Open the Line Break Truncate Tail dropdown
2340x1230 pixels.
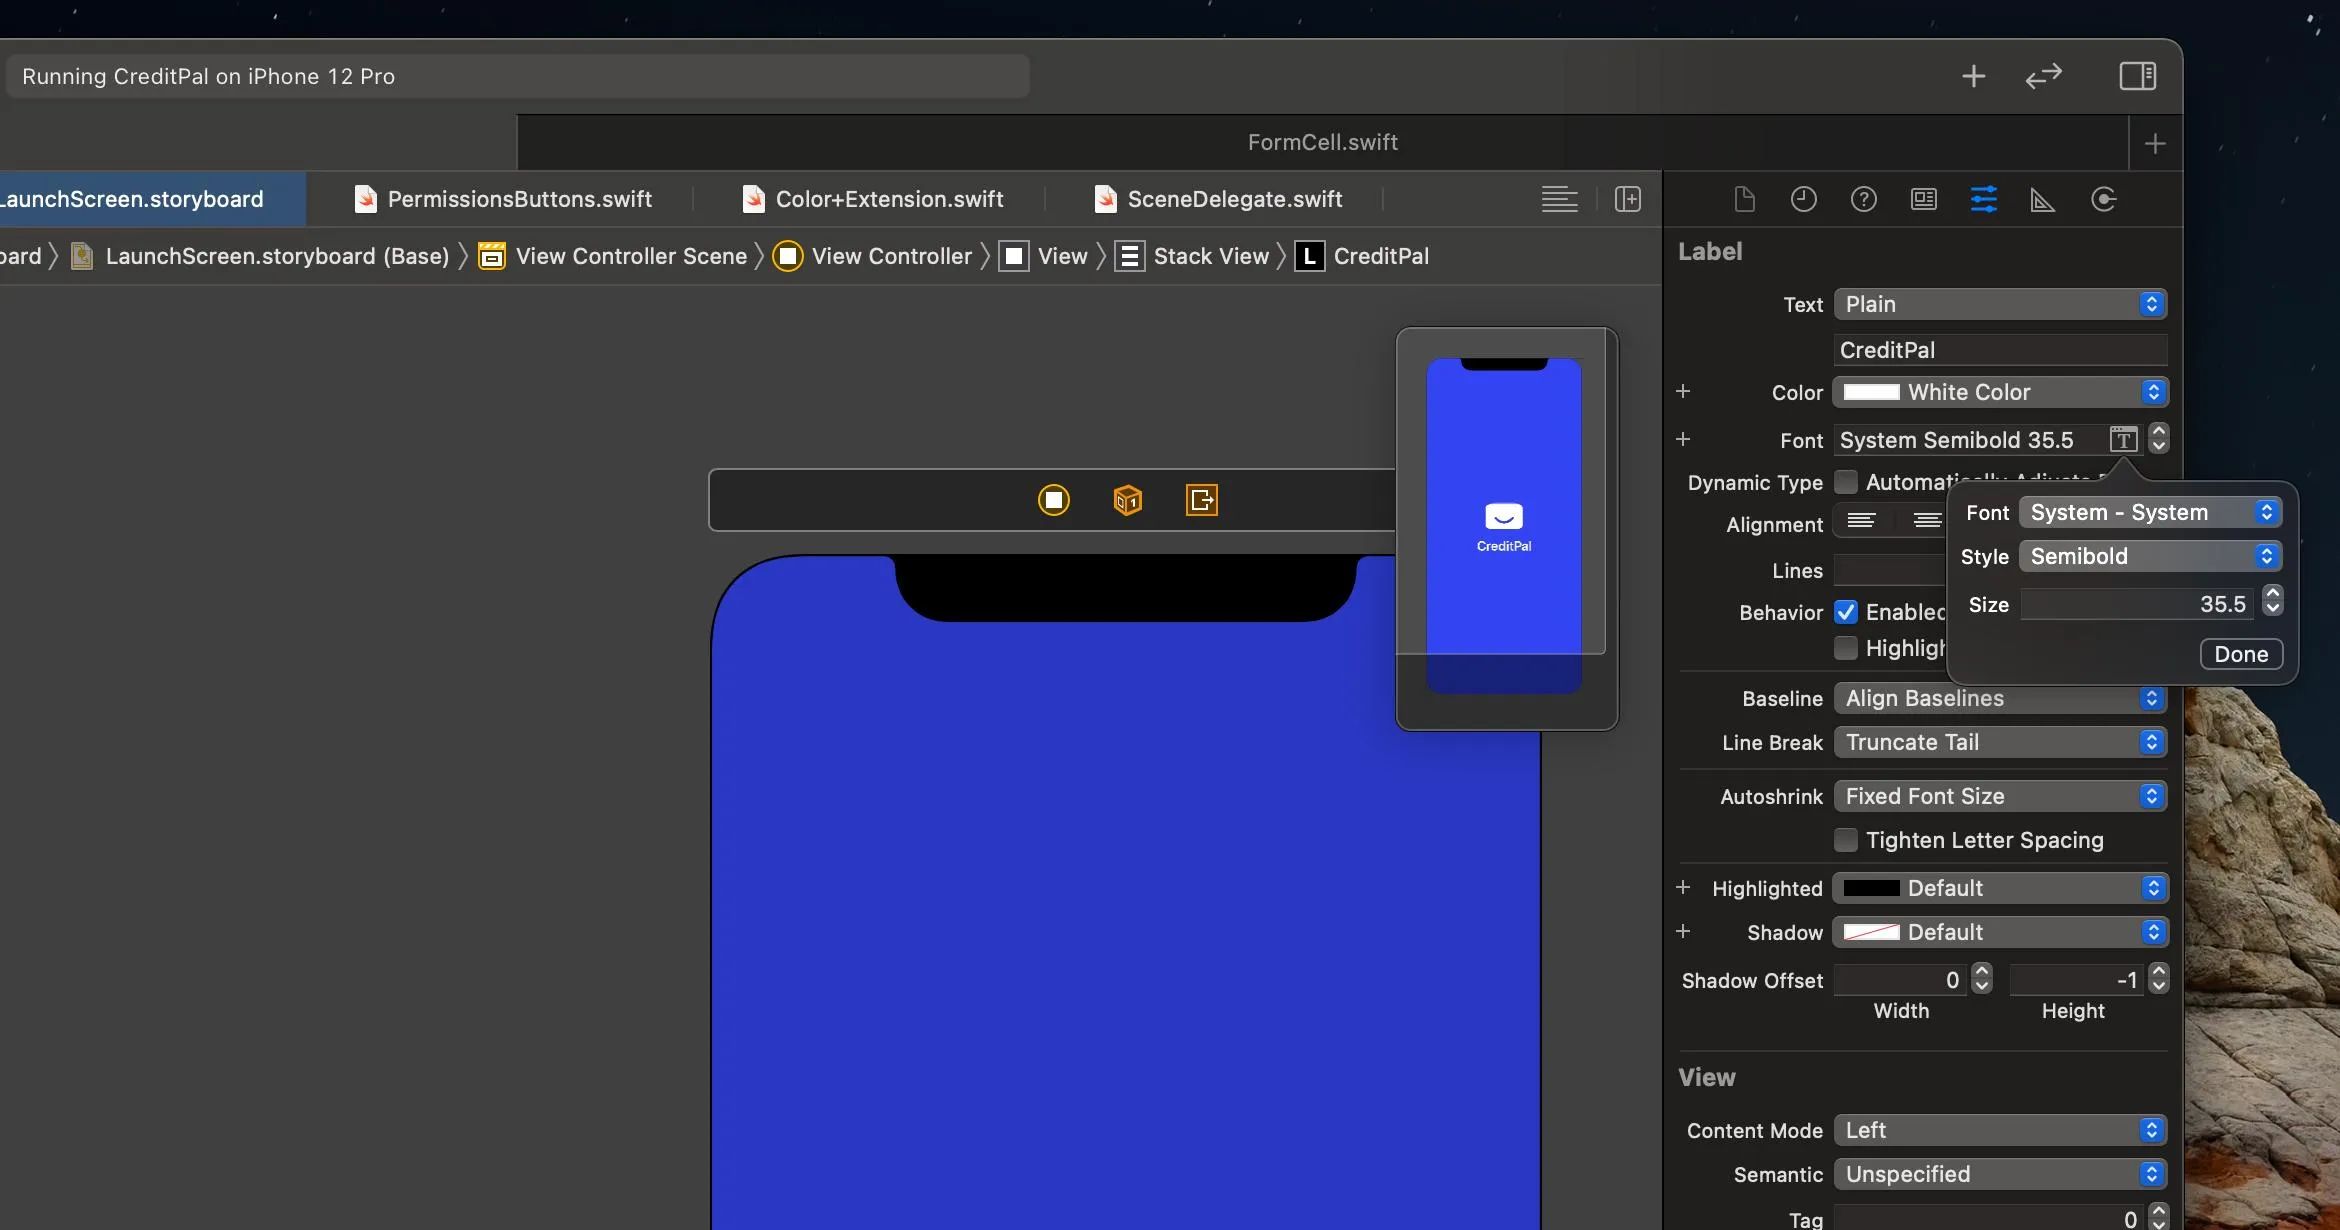[2000, 742]
